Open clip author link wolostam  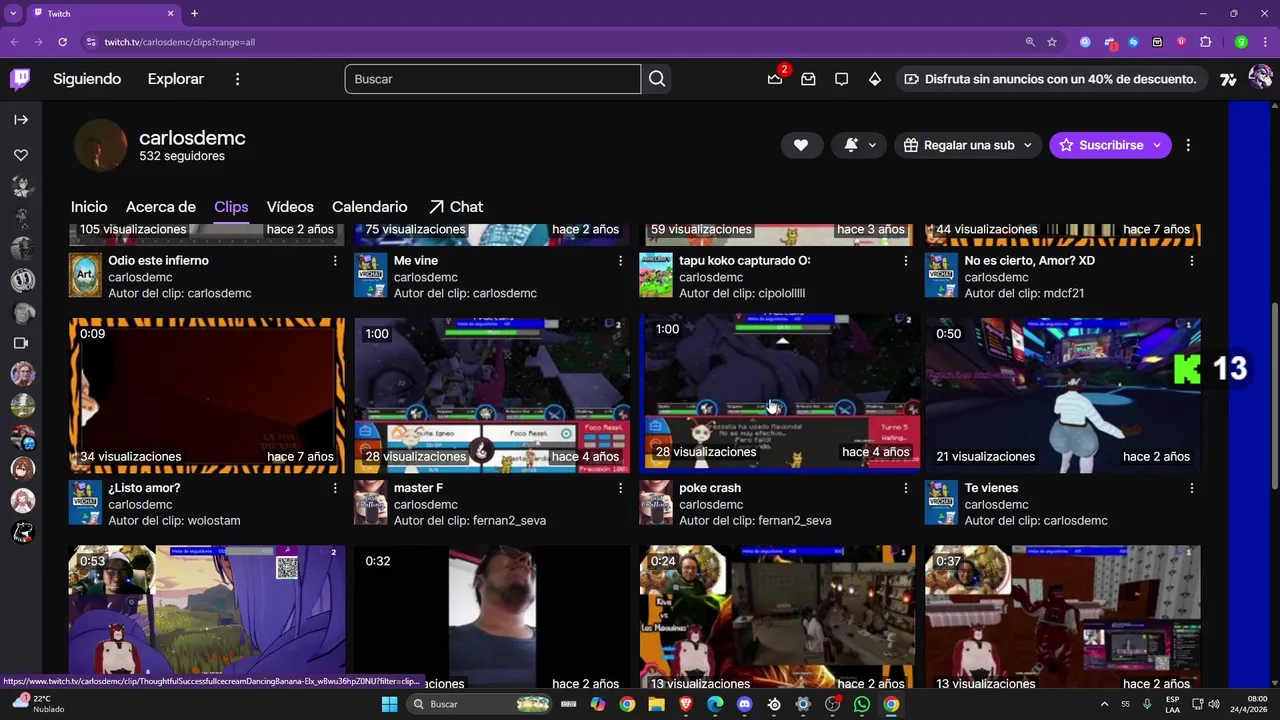click(x=214, y=520)
